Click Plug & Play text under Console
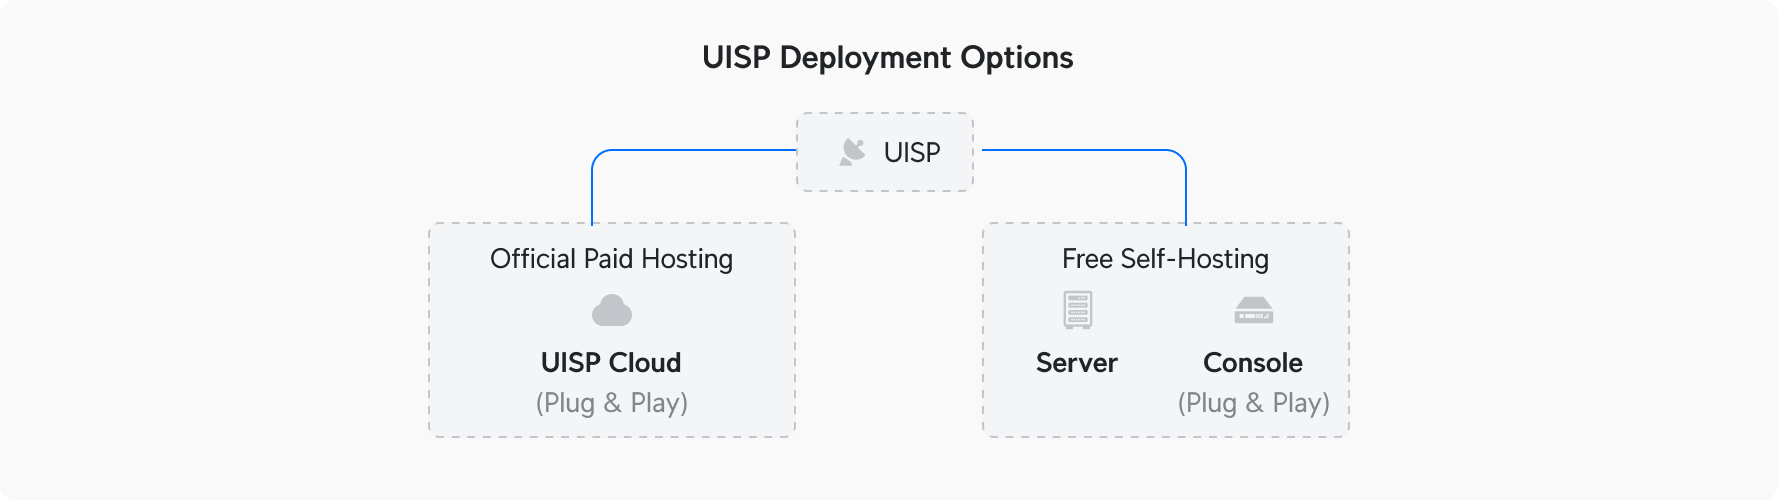Image resolution: width=1778 pixels, height=500 pixels. click(1253, 403)
